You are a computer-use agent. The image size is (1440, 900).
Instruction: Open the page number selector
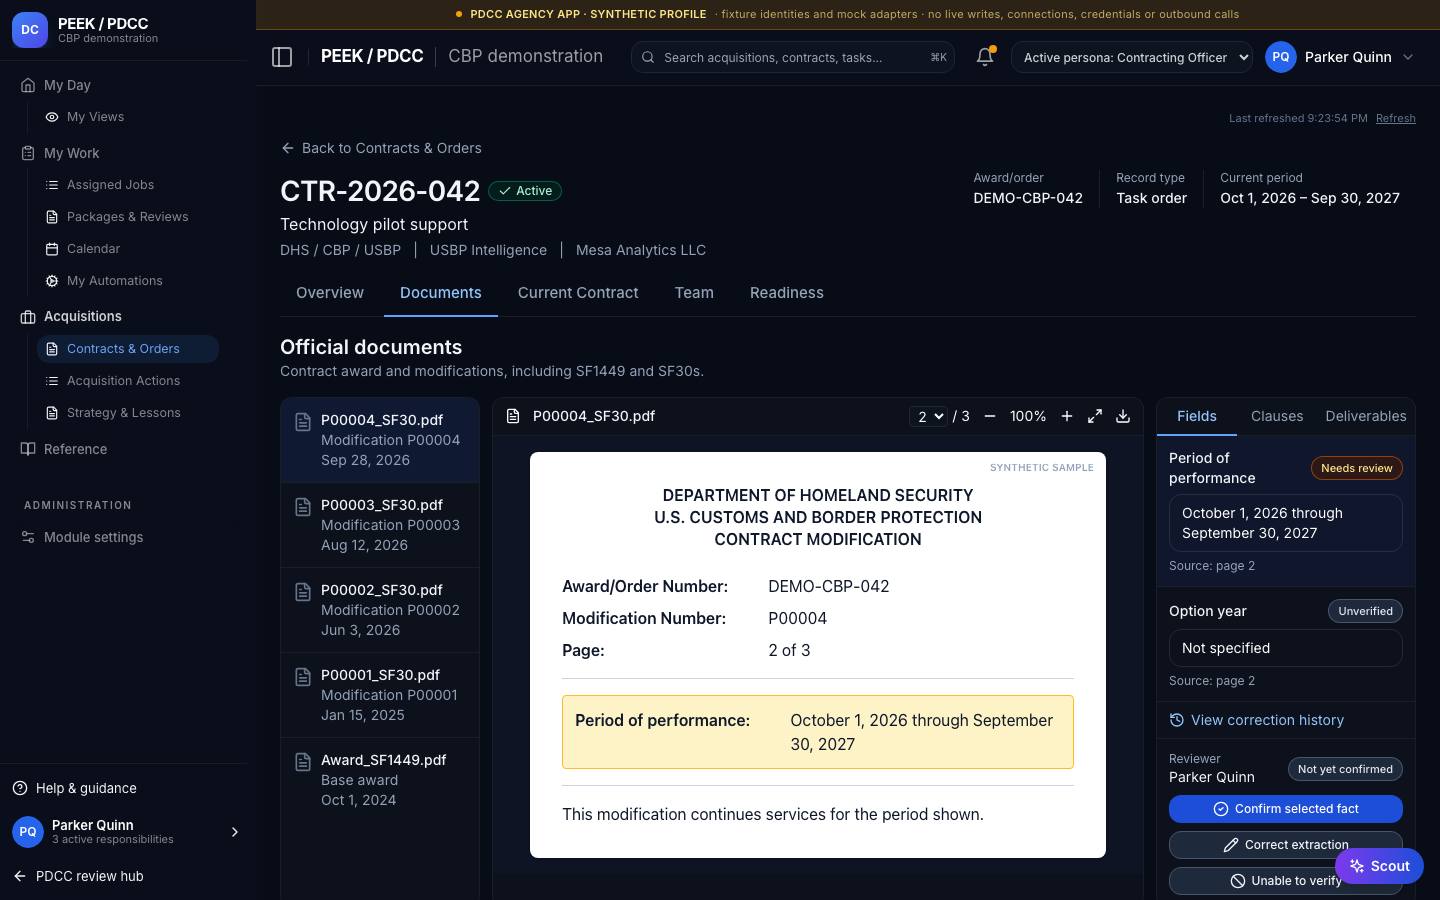click(x=928, y=416)
